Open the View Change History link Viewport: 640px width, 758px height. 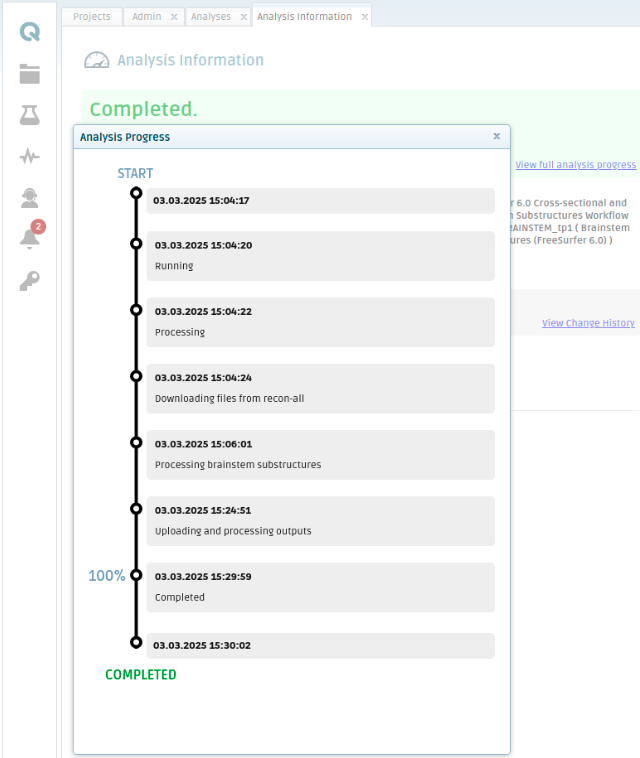588,323
